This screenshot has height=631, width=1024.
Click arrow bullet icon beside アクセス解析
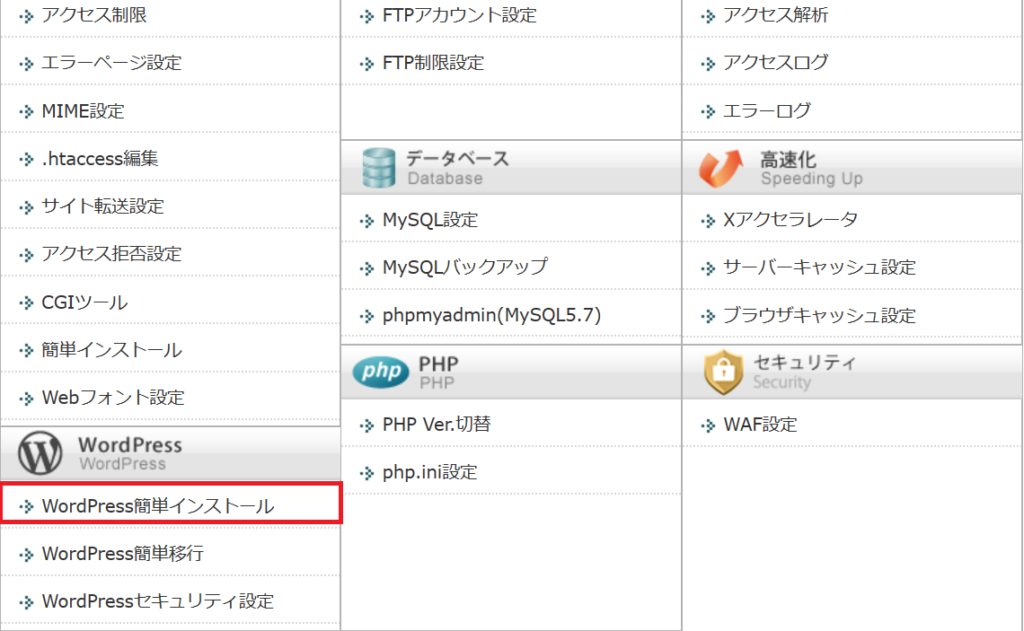(x=708, y=16)
